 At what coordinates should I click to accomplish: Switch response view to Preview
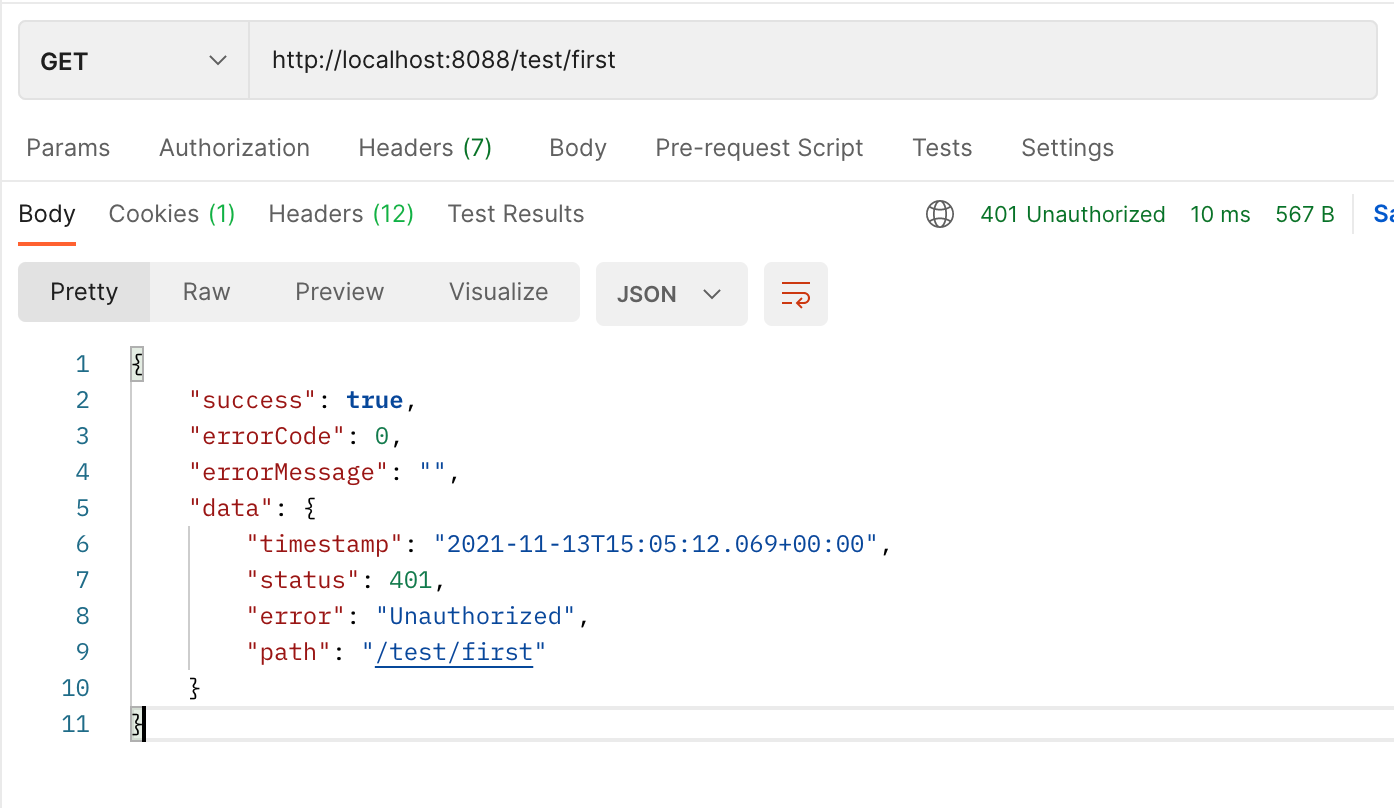coord(340,292)
